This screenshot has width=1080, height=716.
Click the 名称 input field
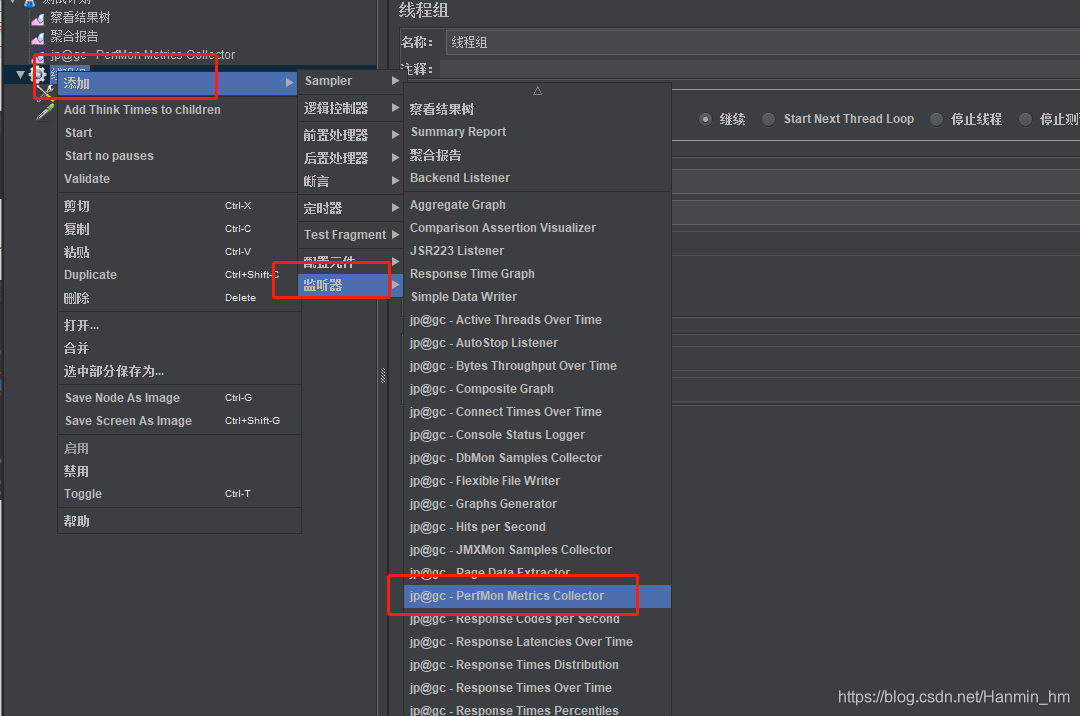762,43
